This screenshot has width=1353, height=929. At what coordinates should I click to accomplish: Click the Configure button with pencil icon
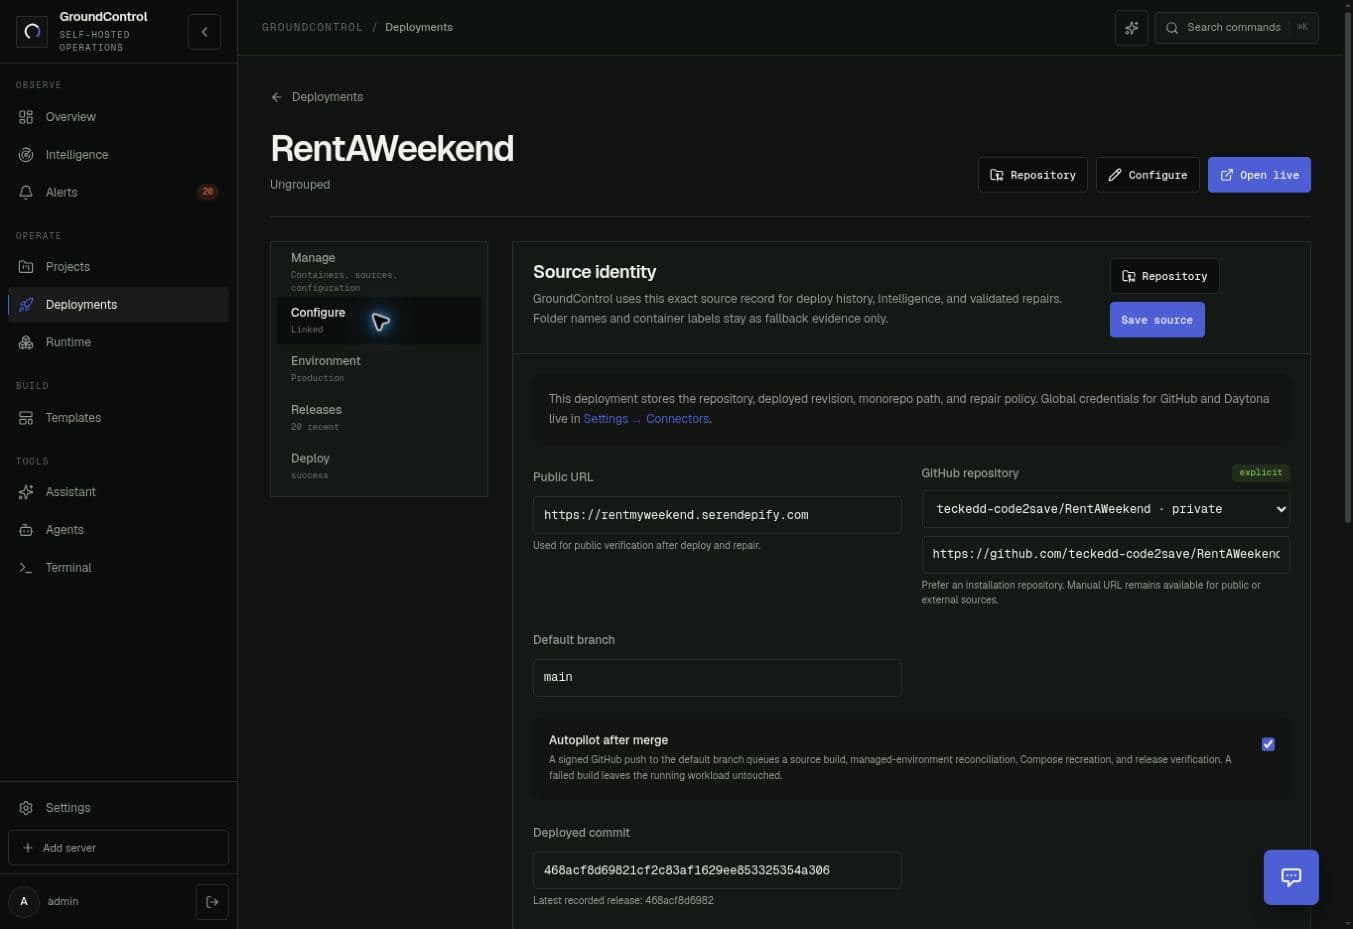(1147, 175)
